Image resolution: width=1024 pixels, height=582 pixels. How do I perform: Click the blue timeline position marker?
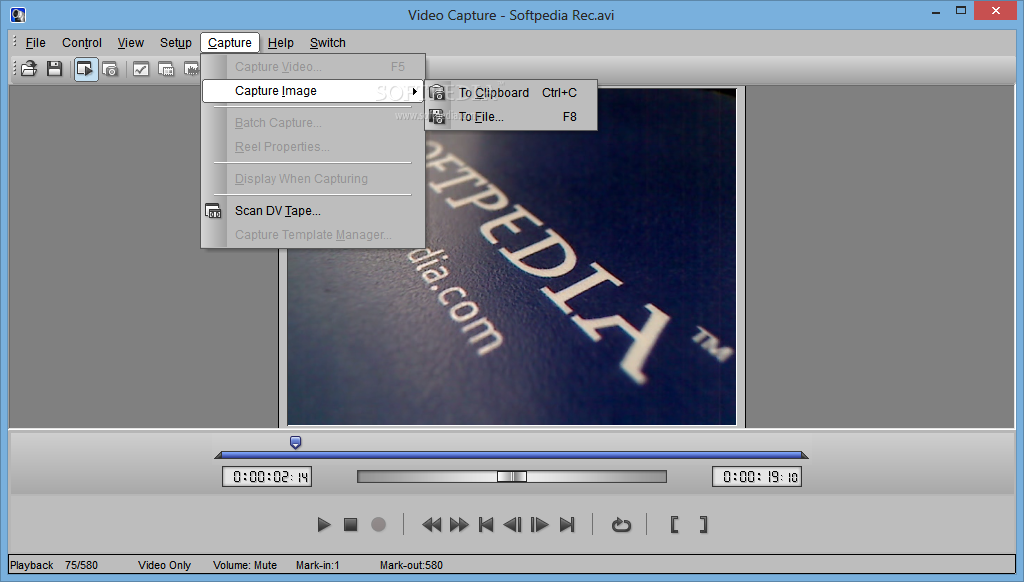295,442
